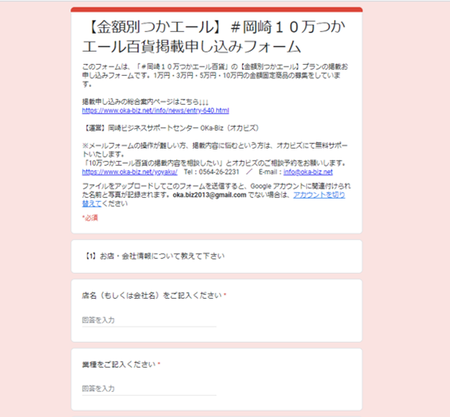Click the ファイルをアップロード upload notice paragraph

pyautogui.click(x=216, y=195)
